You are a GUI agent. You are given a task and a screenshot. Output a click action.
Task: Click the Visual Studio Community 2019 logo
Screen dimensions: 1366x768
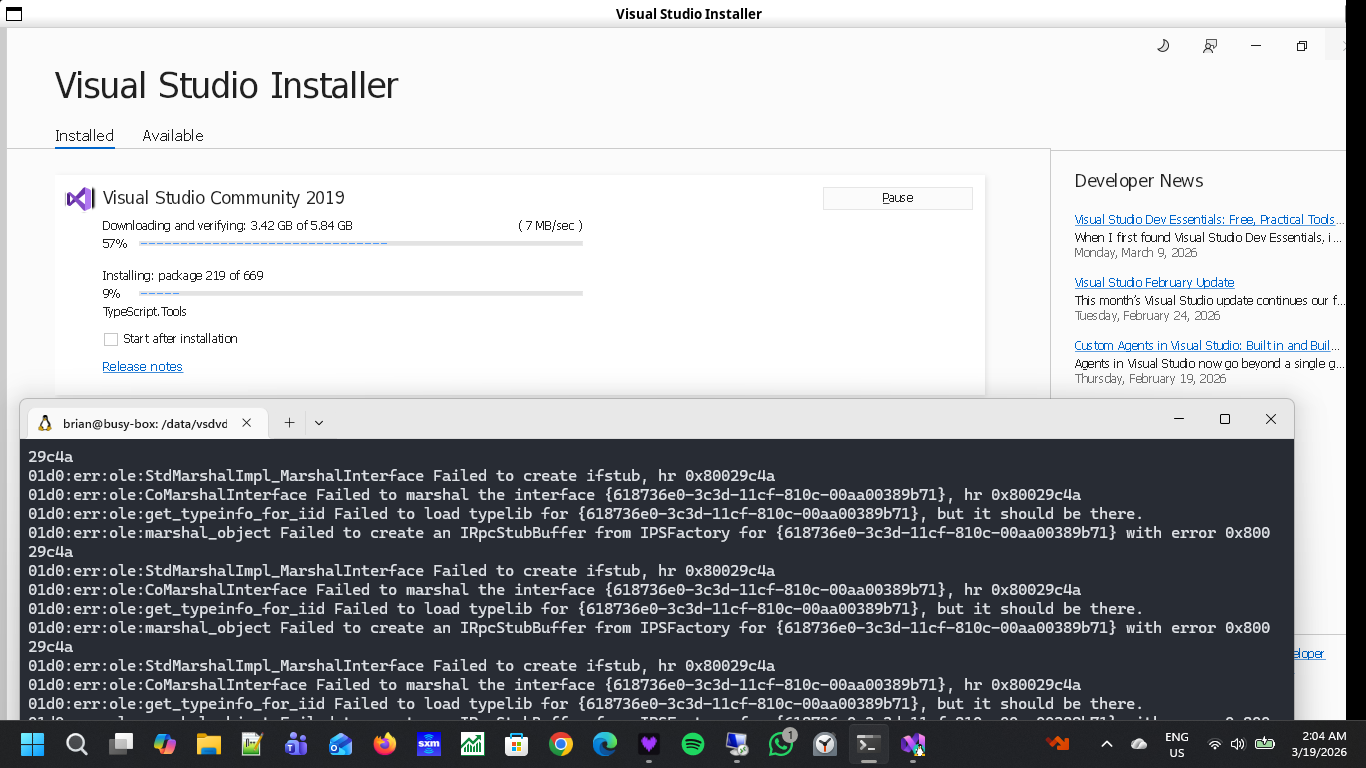point(80,199)
